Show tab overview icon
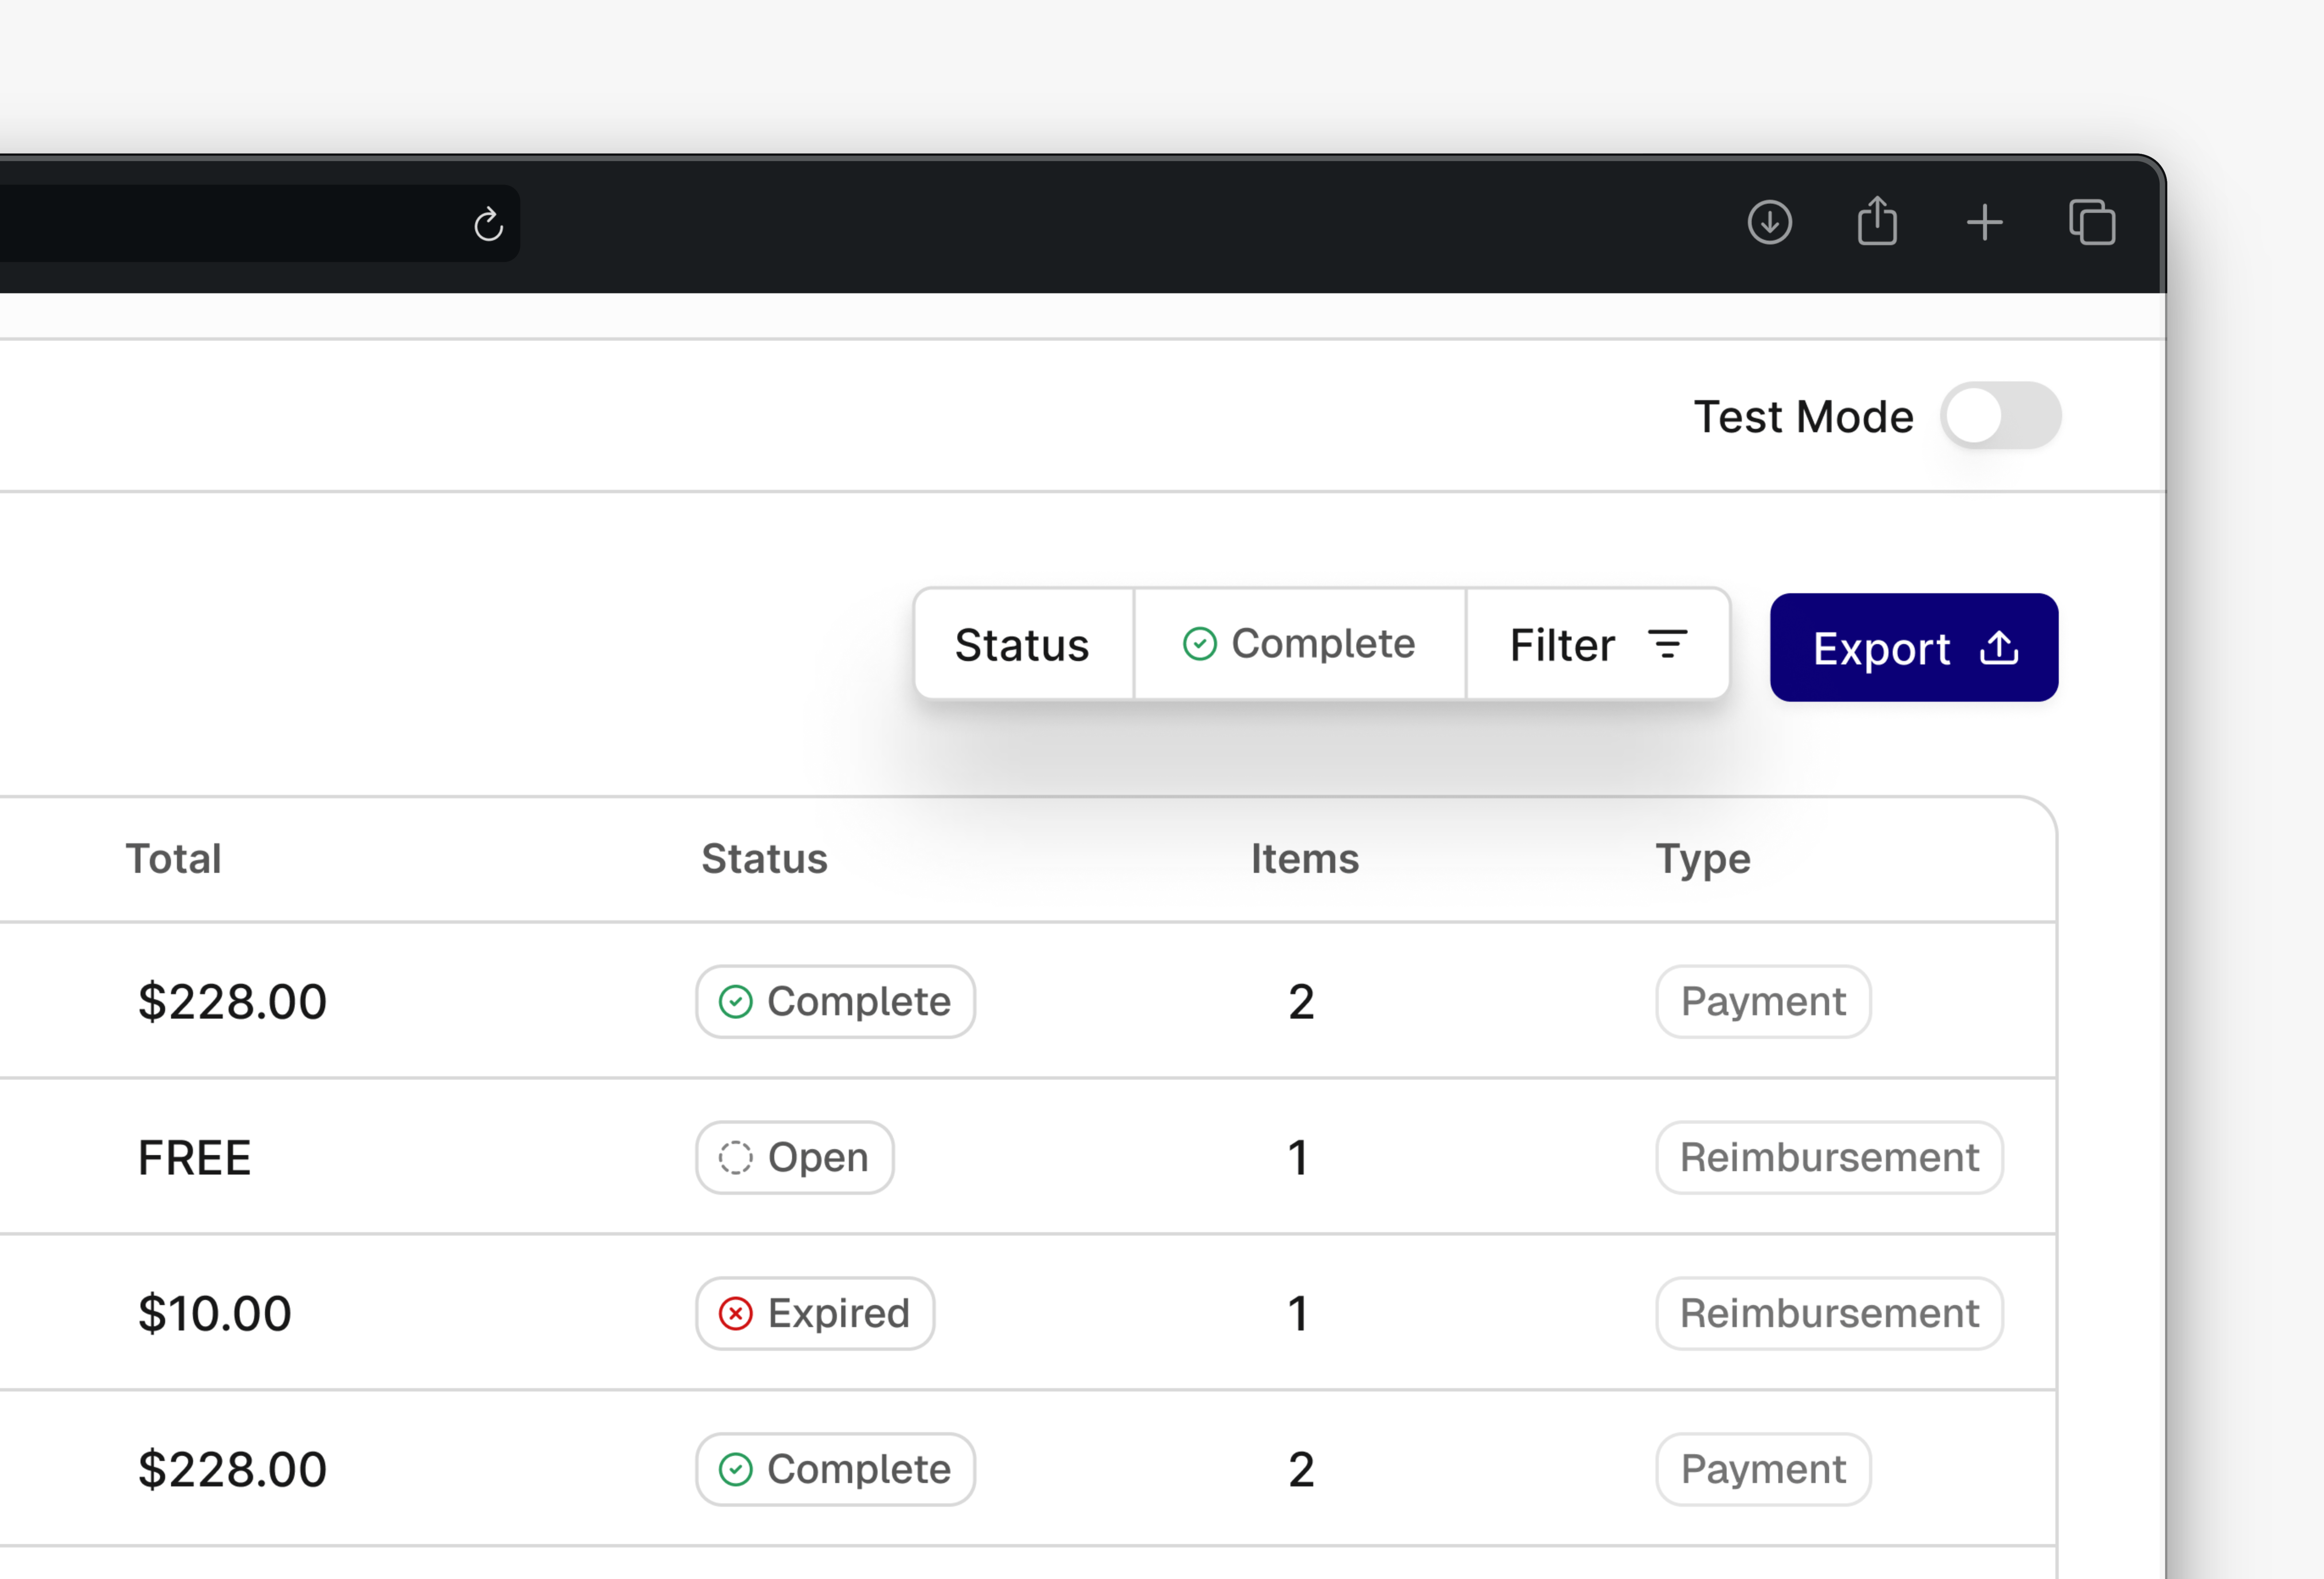 [2092, 222]
